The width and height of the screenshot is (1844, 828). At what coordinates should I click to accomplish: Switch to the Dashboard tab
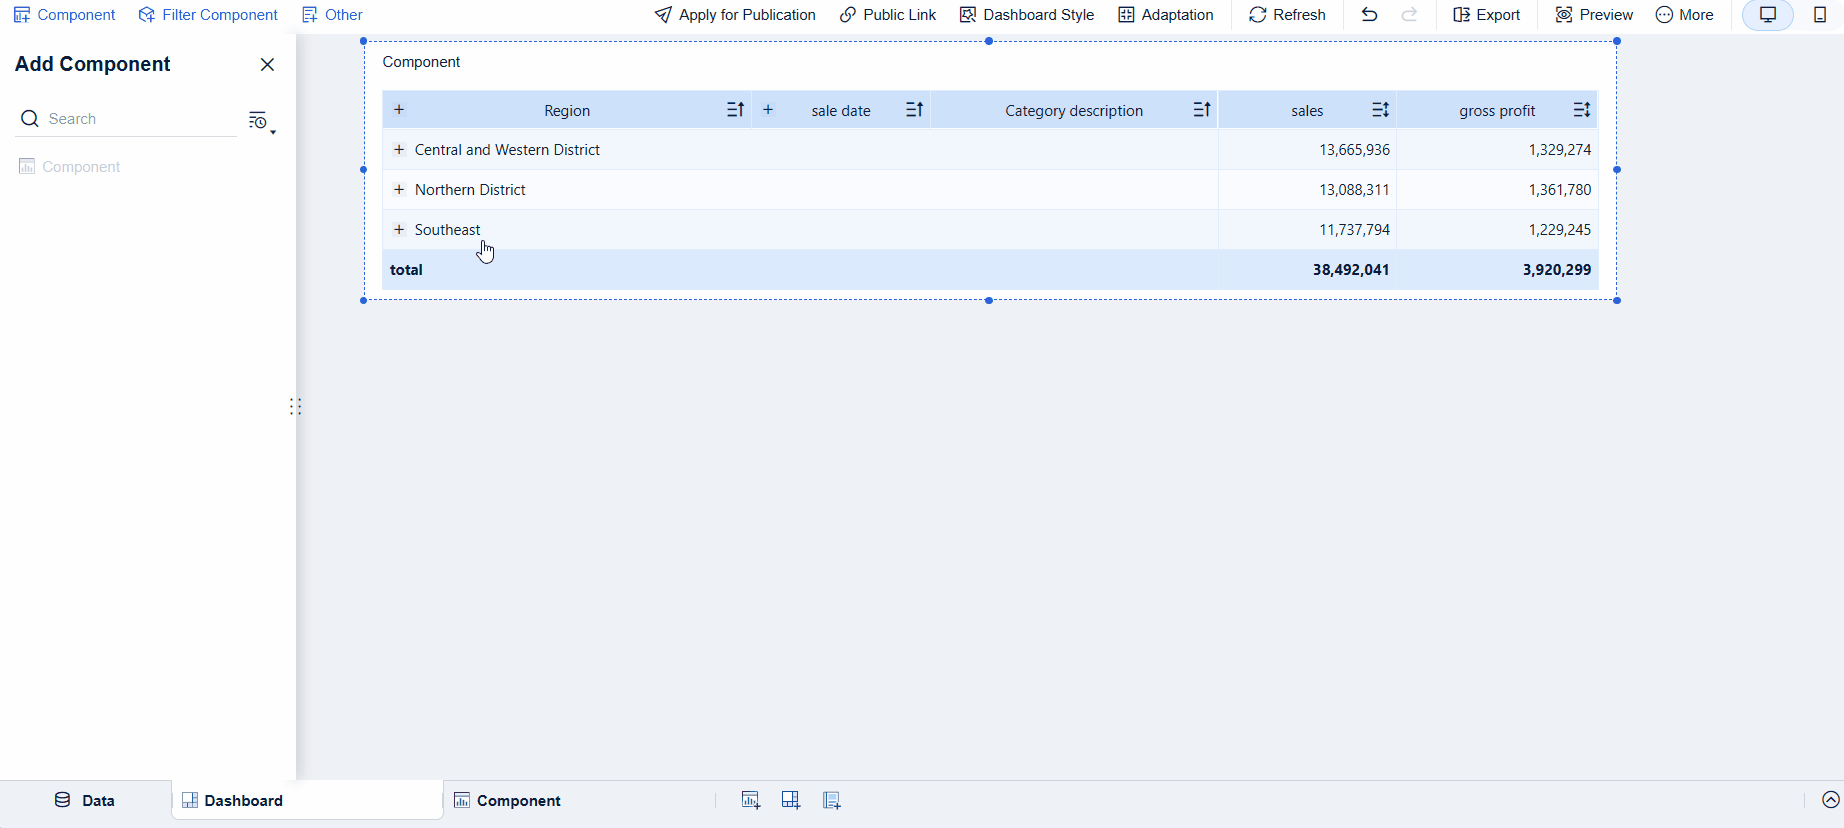307,801
